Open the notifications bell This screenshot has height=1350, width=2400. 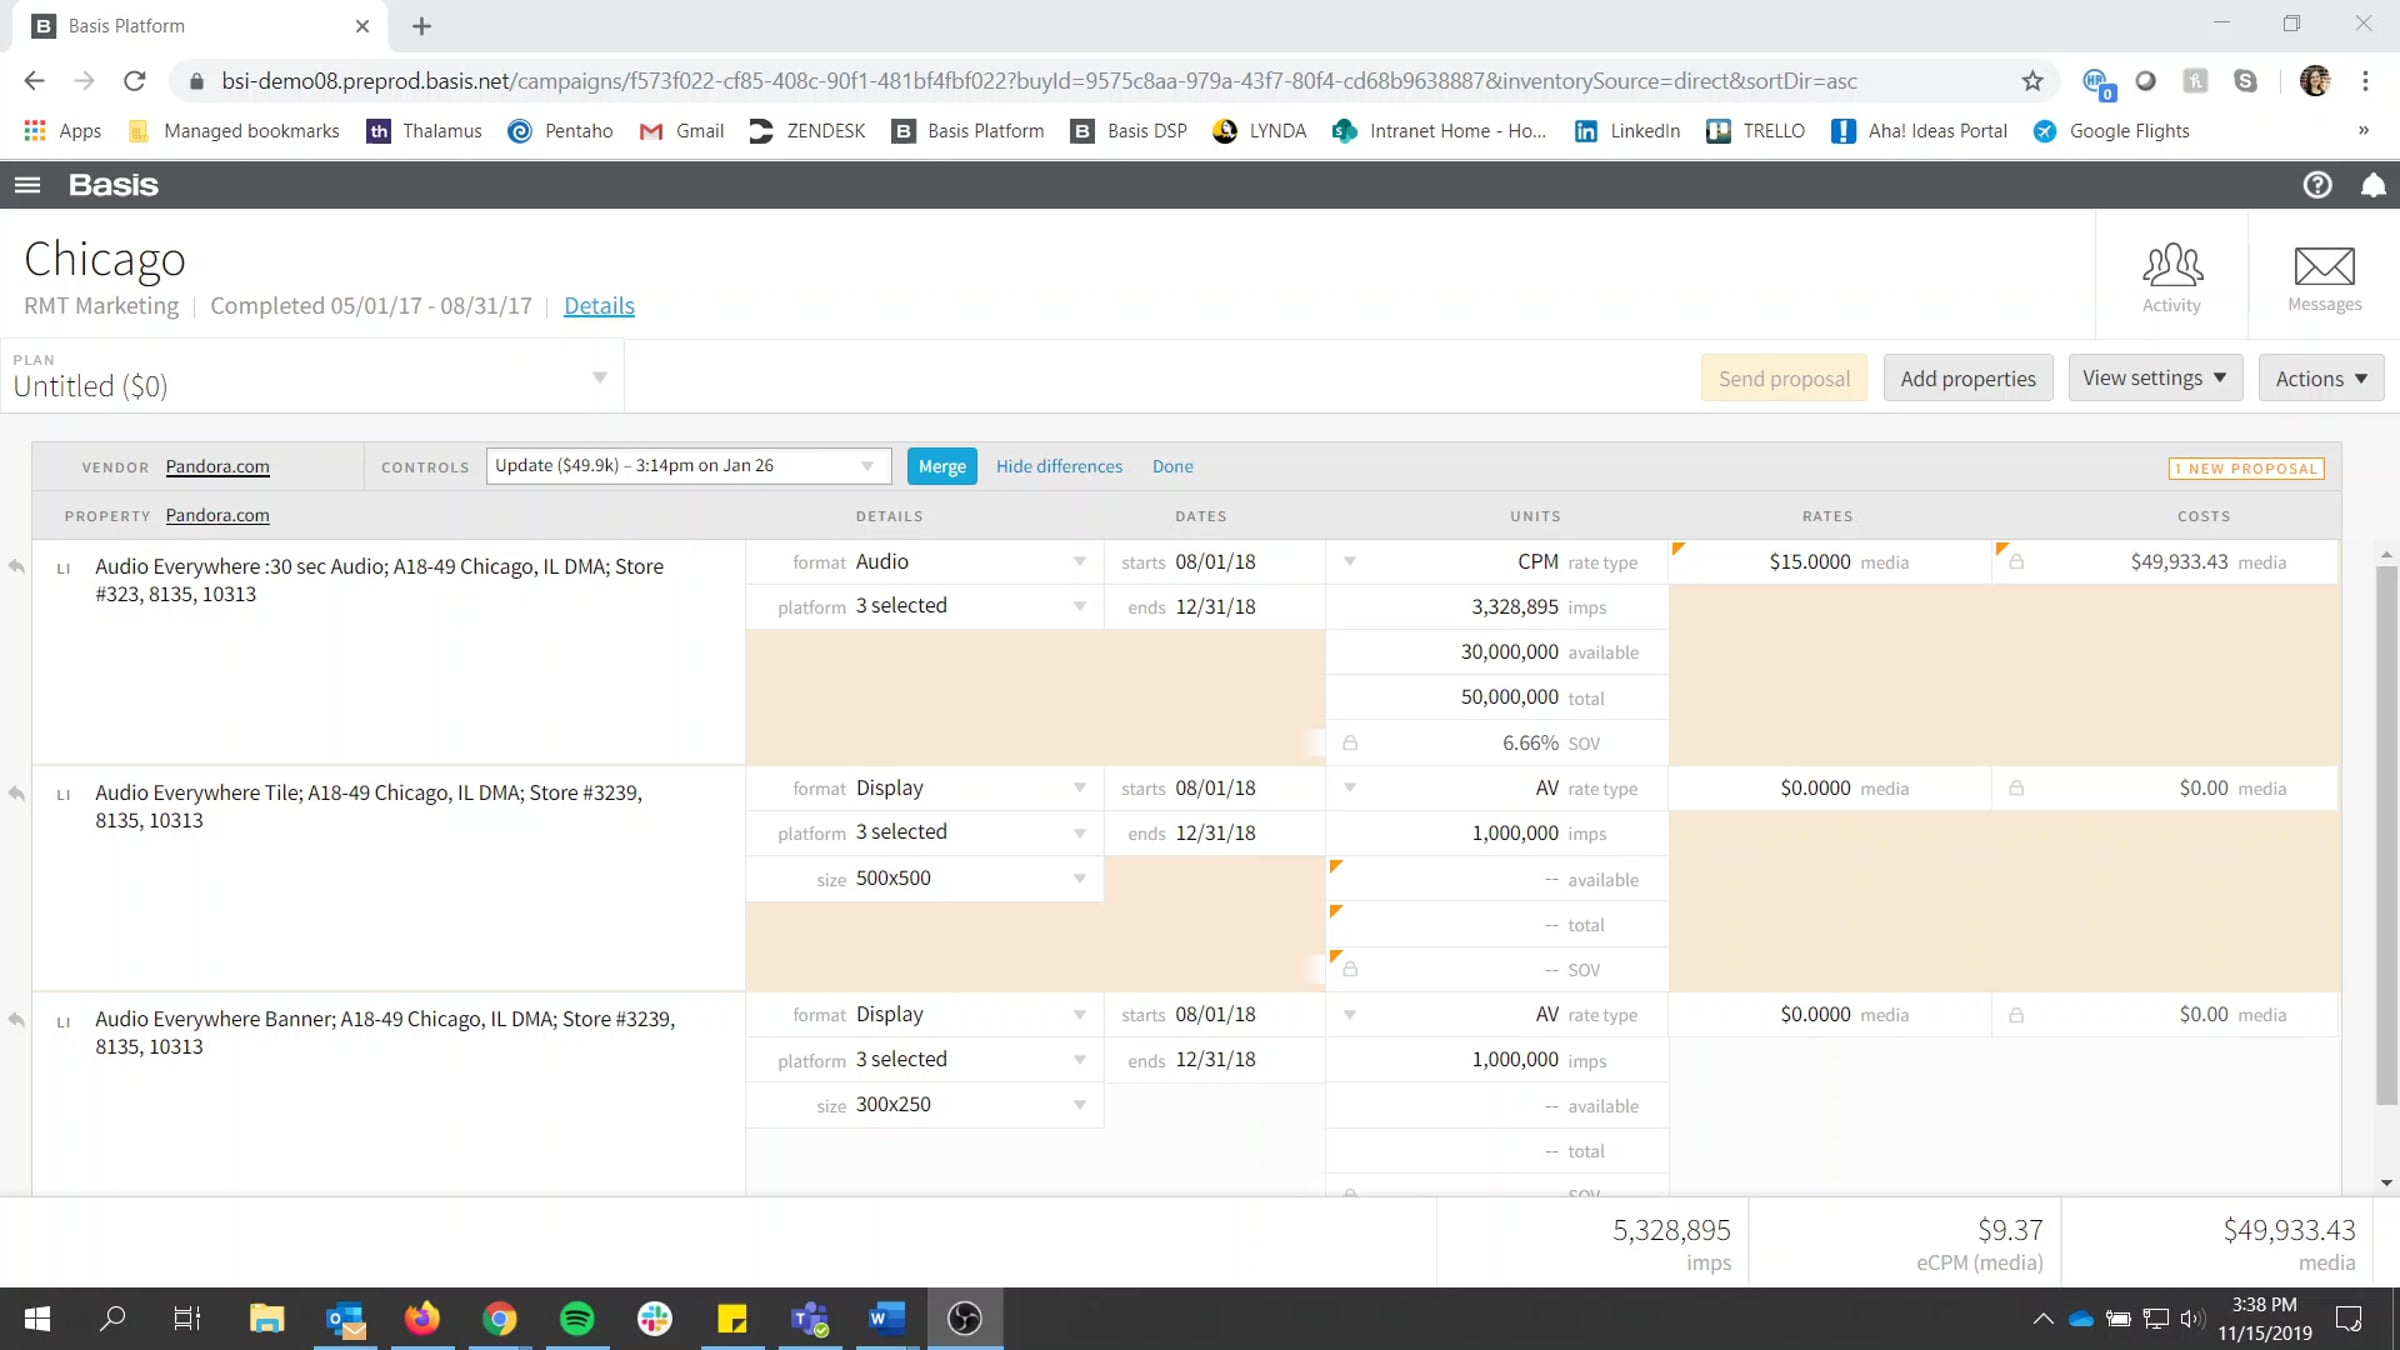click(2372, 185)
